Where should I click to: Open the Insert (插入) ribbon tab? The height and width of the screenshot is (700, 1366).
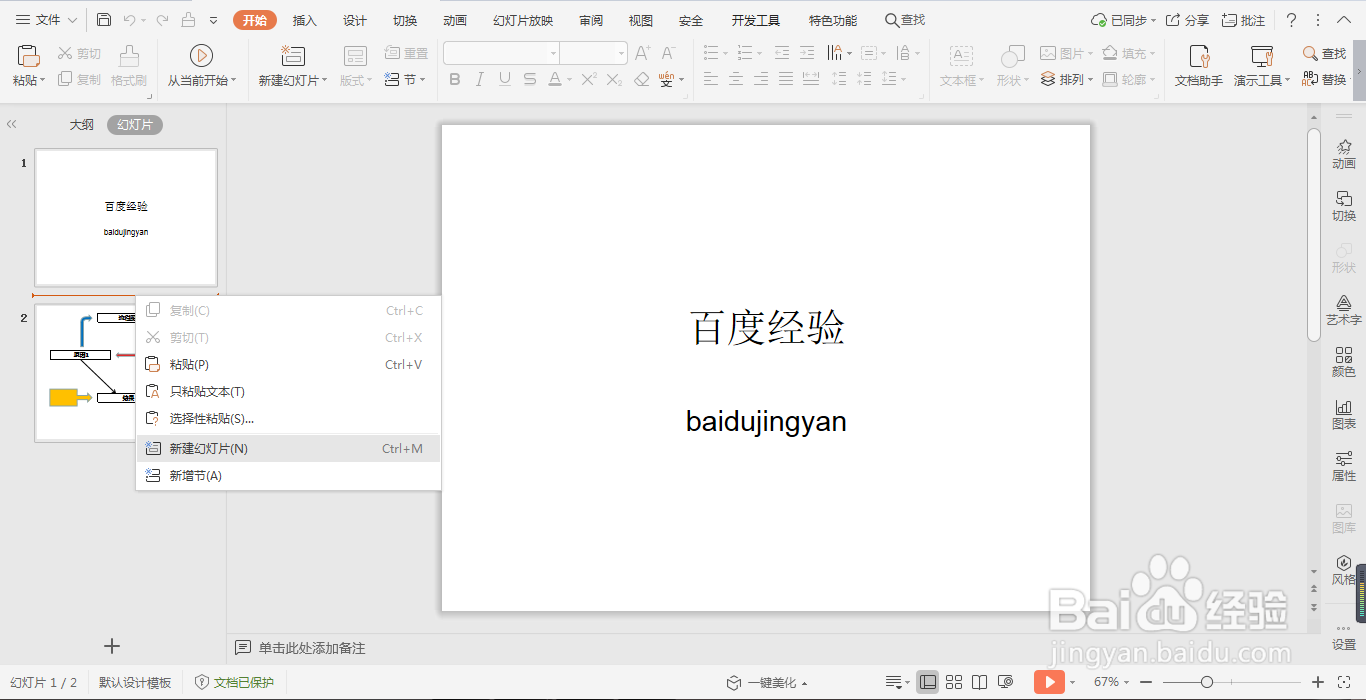pyautogui.click(x=304, y=20)
